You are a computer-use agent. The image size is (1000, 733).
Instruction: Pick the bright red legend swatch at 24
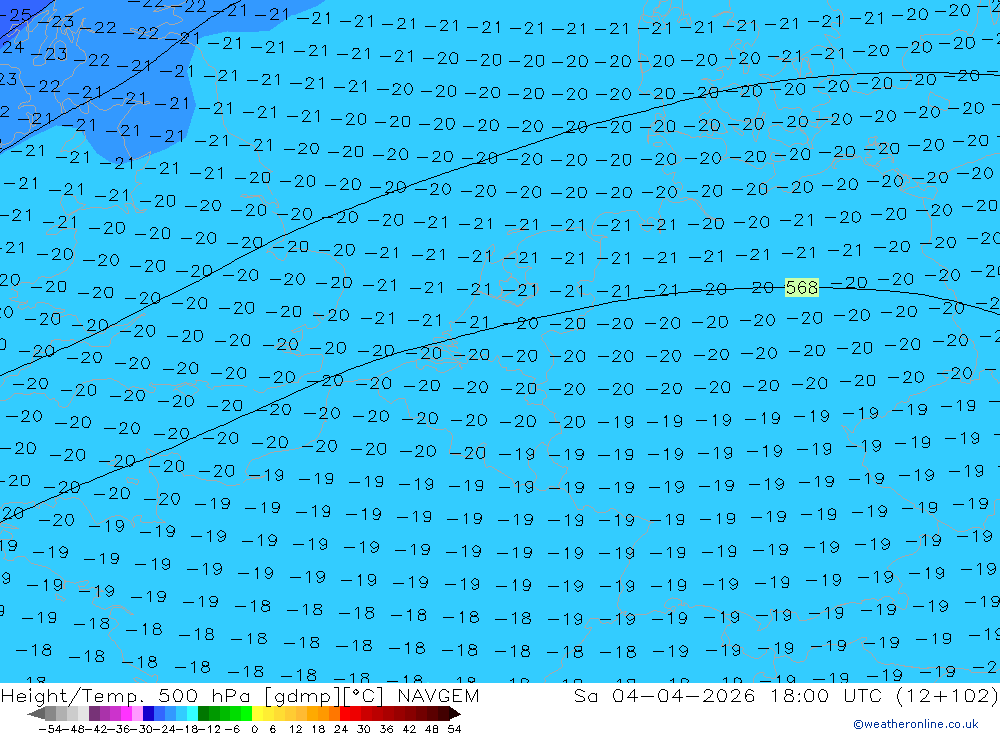345,714
